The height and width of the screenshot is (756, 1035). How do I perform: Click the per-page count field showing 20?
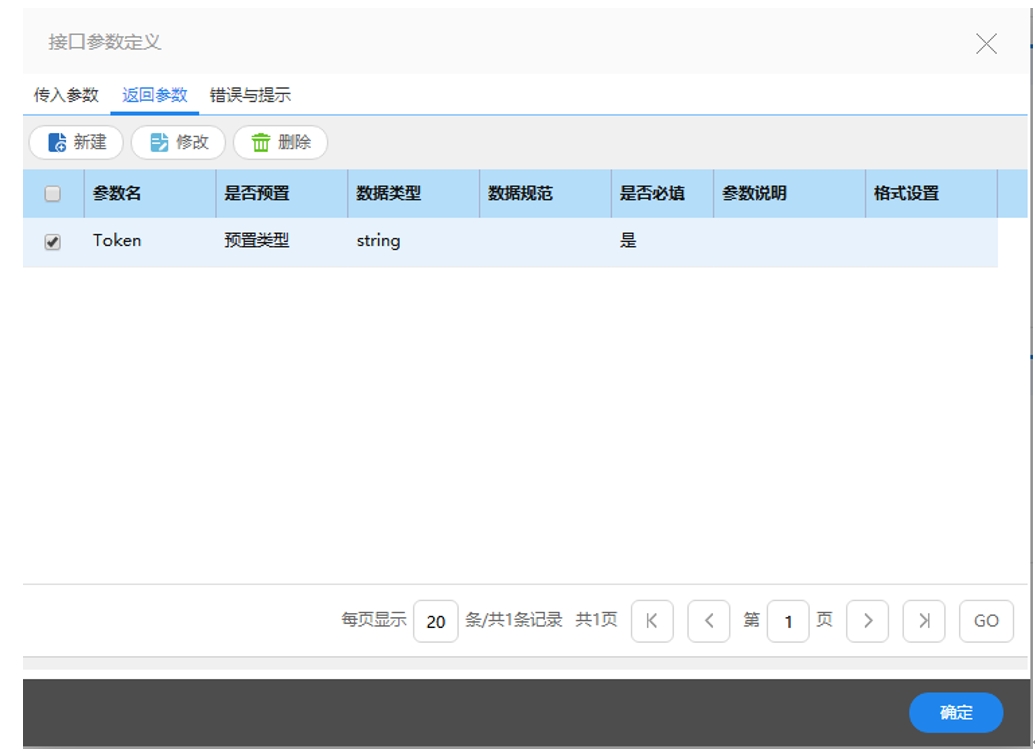click(x=435, y=621)
